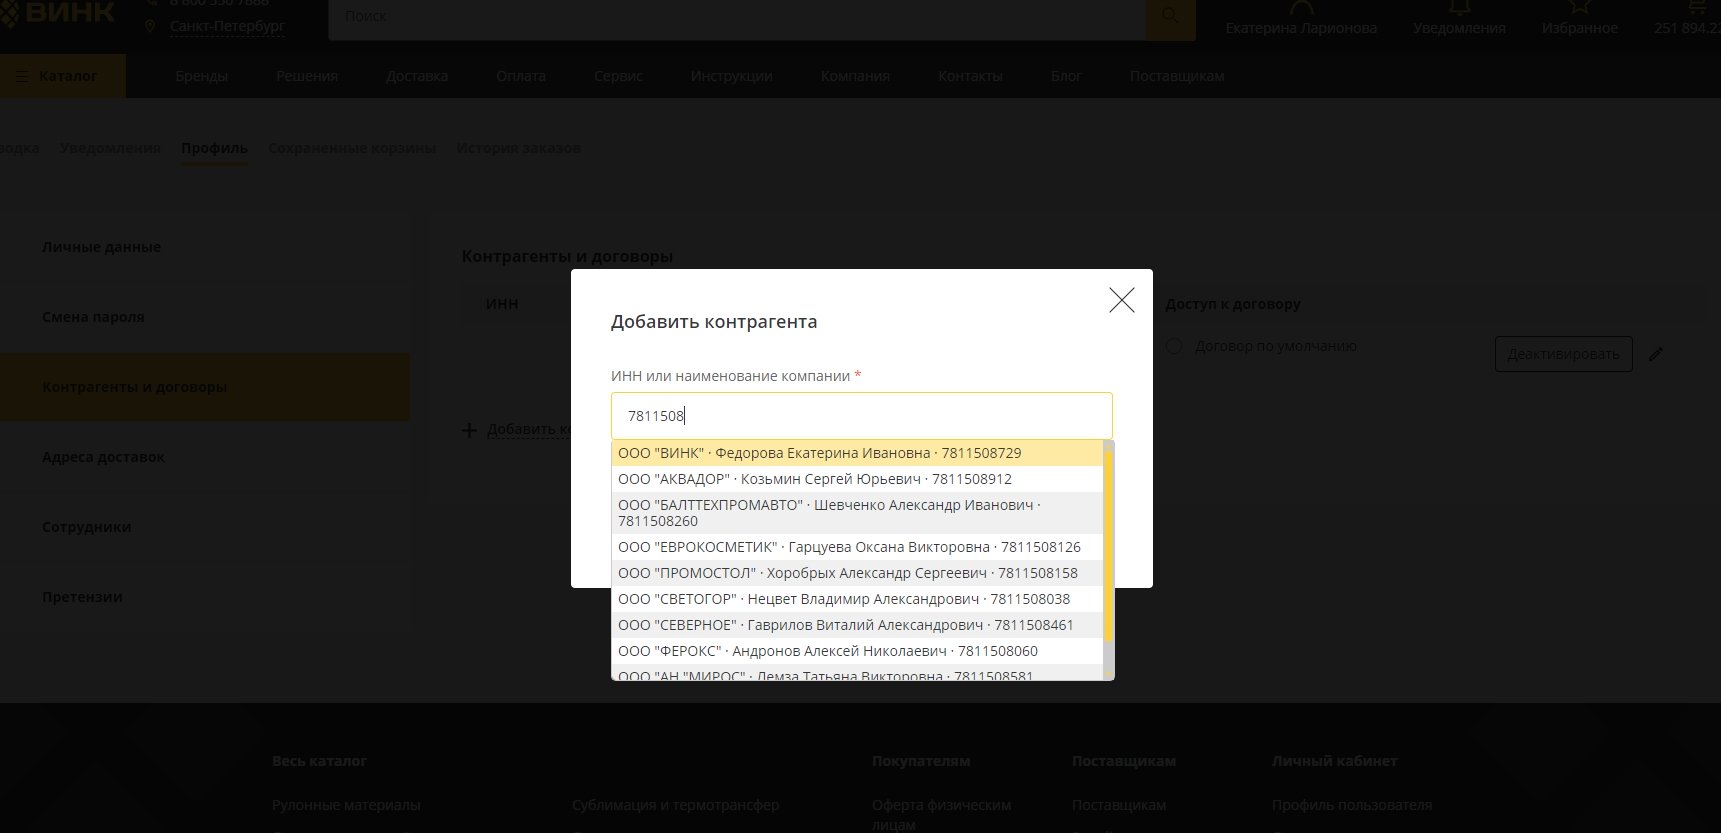Choose ООО "БАЛТТЕХПРОМАВТО" Шевченко suggestion
Image resolution: width=1721 pixels, height=833 pixels.
click(x=857, y=513)
